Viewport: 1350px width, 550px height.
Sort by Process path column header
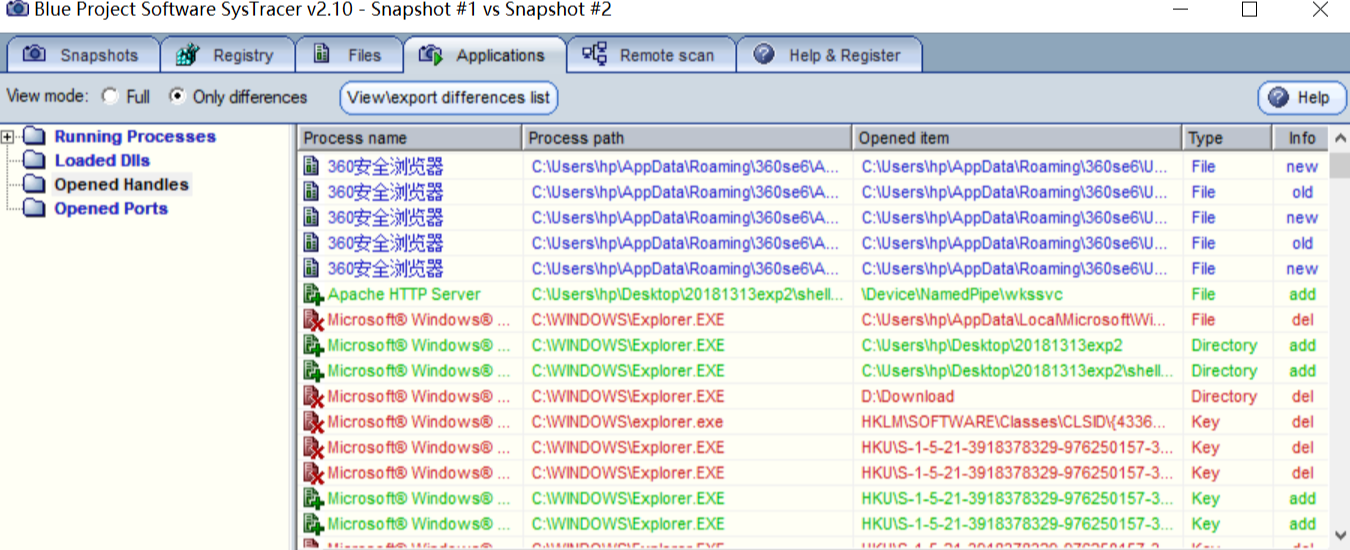tap(687, 138)
